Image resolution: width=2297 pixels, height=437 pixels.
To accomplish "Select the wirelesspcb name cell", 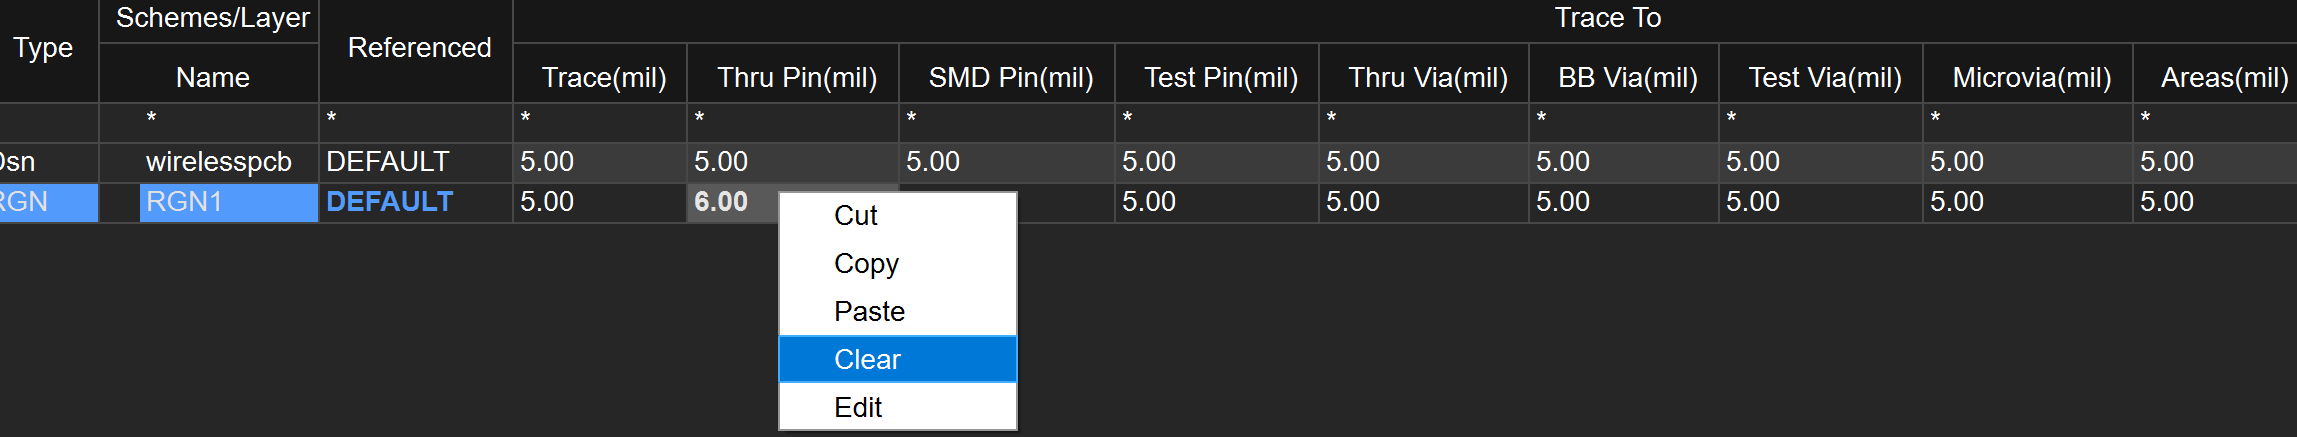I will tap(219, 162).
